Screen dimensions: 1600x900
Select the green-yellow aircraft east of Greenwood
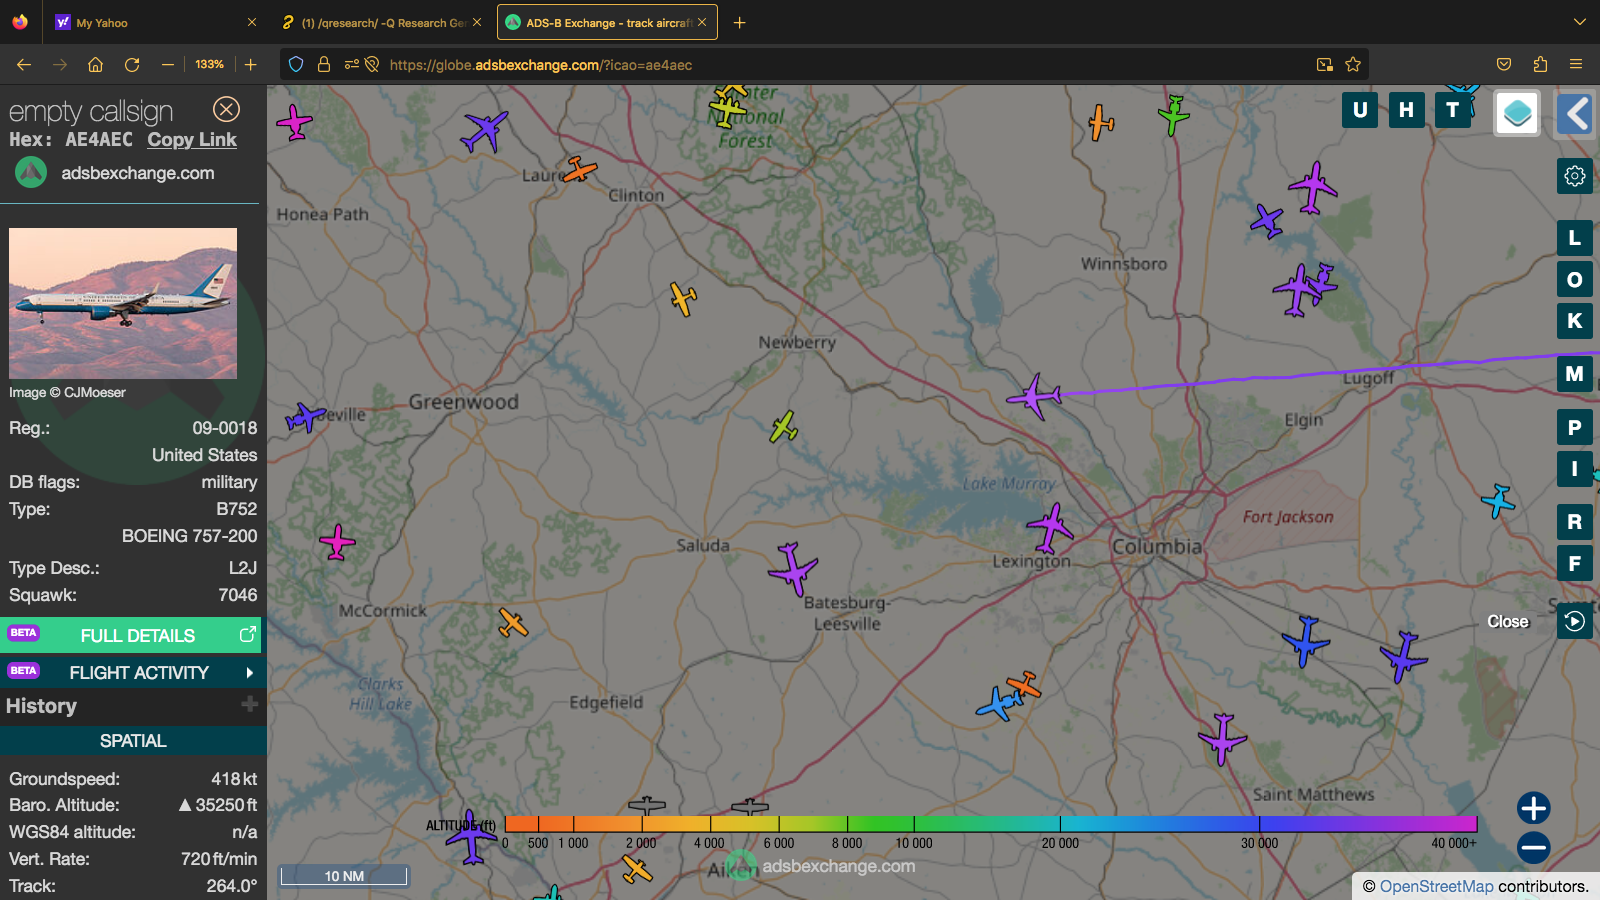point(784,427)
